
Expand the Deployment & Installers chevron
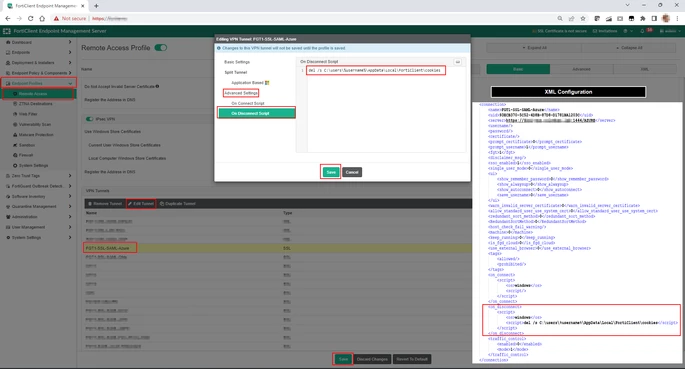tap(70, 62)
